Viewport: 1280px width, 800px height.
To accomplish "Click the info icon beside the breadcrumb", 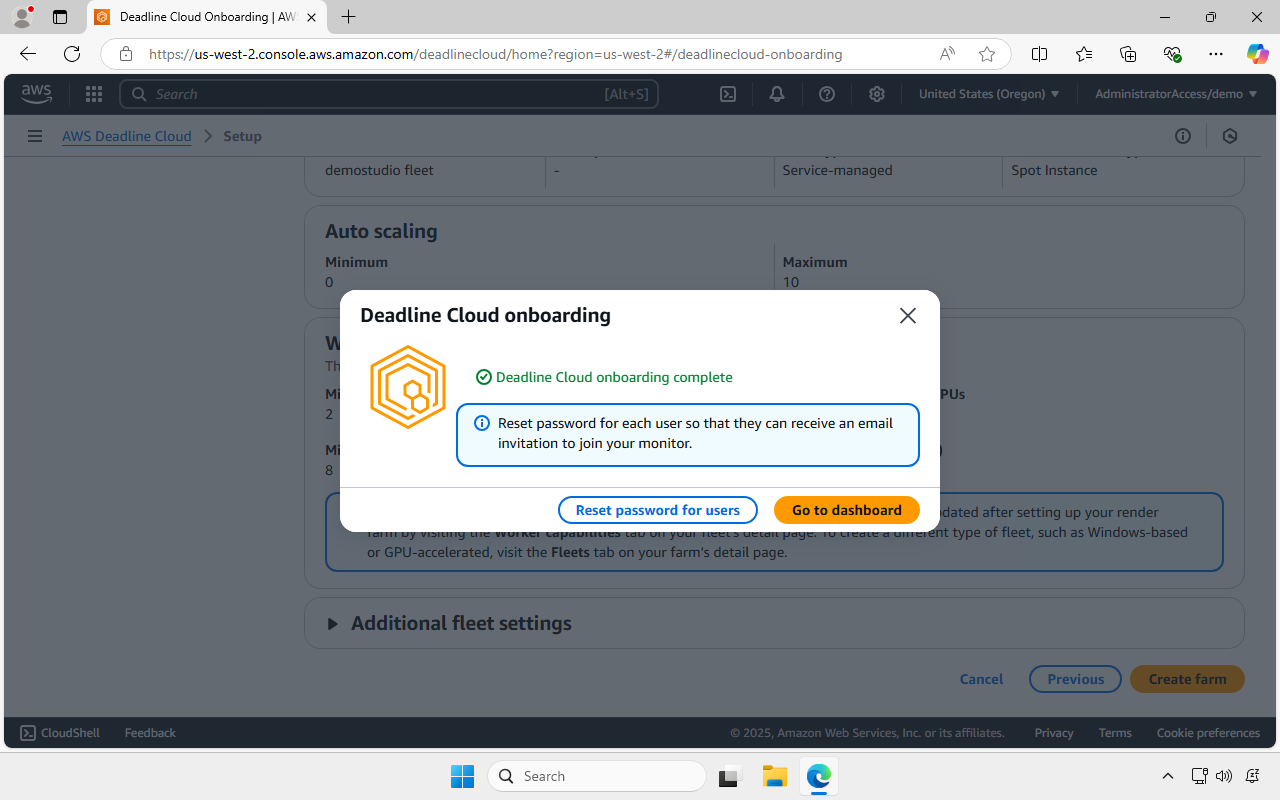I will pyautogui.click(x=1183, y=136).
